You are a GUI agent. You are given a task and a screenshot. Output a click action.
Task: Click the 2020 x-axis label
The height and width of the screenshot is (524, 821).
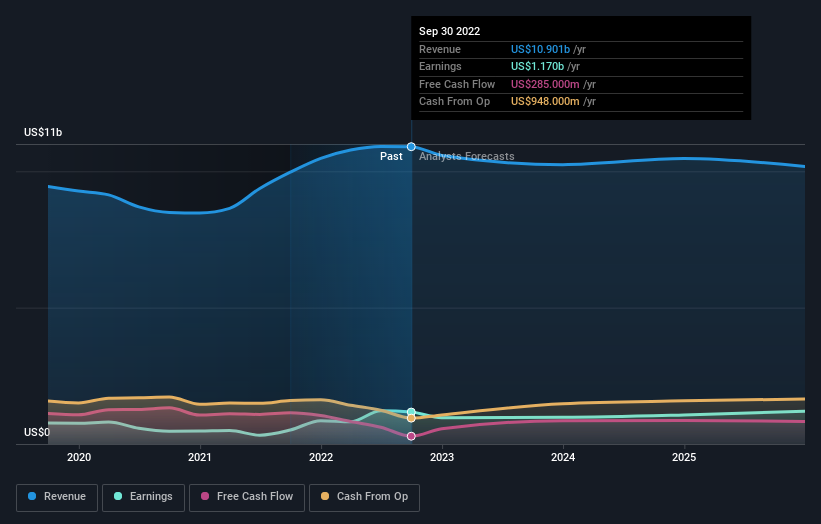click(79, 458)
